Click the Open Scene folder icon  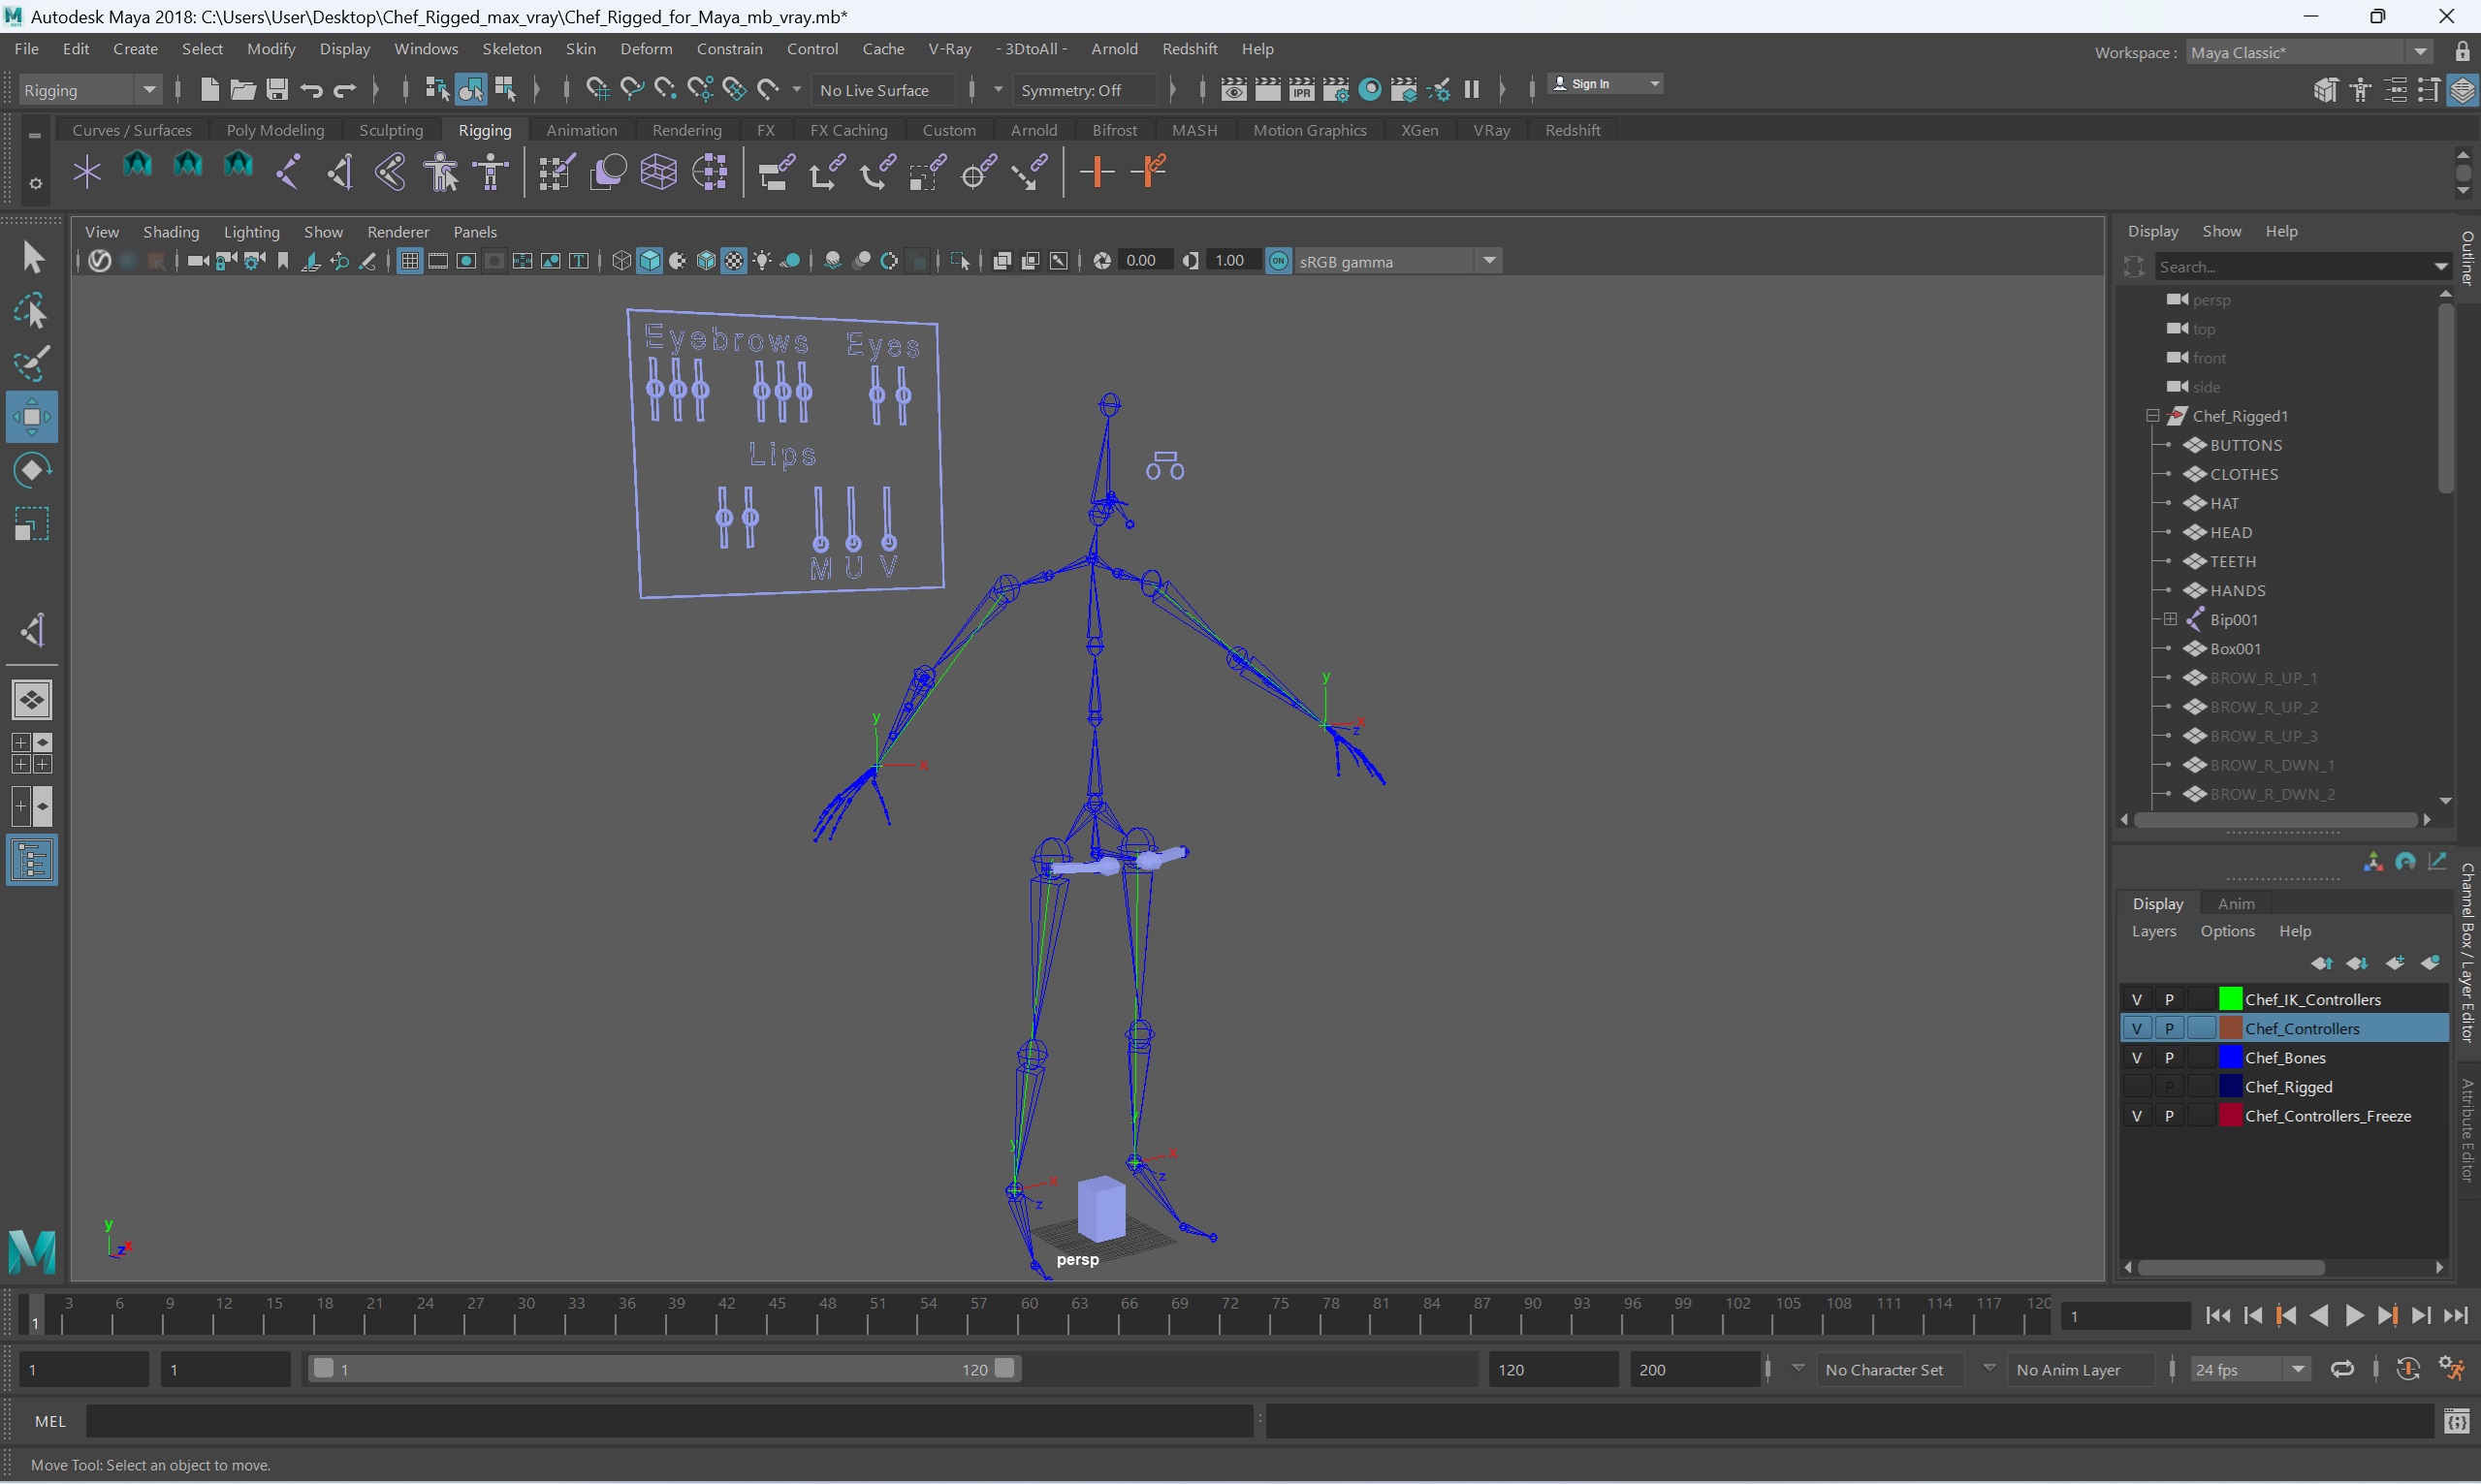[243, 90]
